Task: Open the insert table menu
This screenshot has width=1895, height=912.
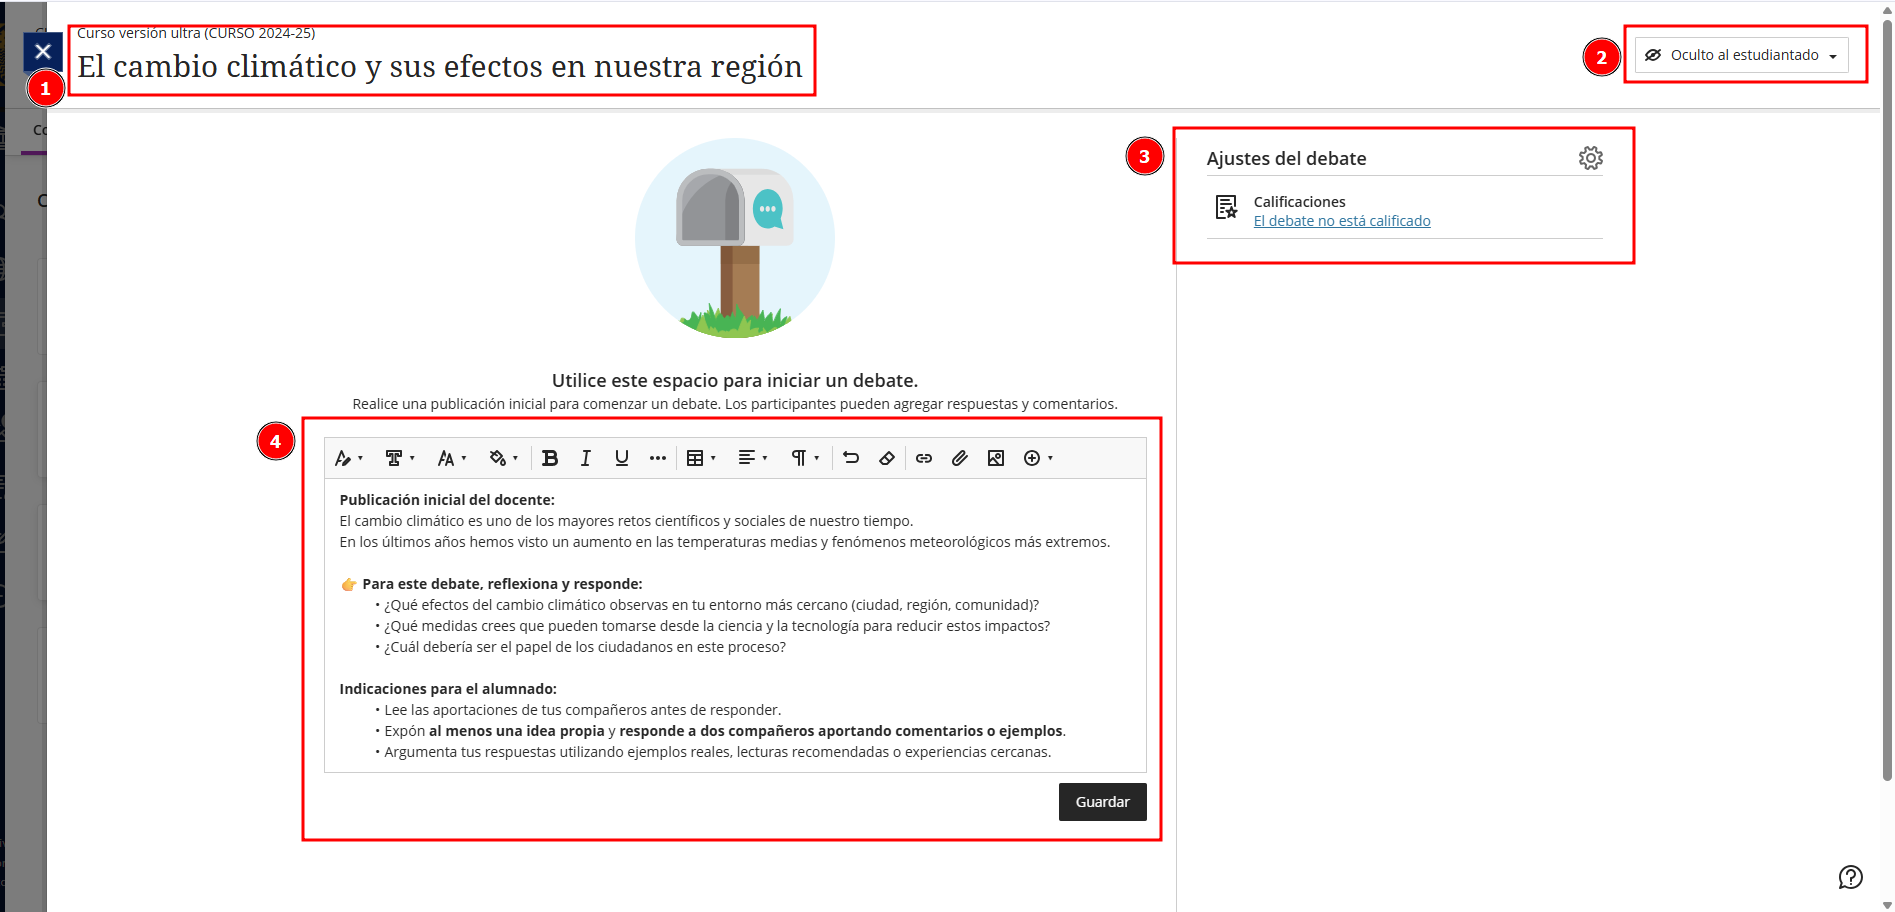Action: pyautogui.click(x=701, y=458)
